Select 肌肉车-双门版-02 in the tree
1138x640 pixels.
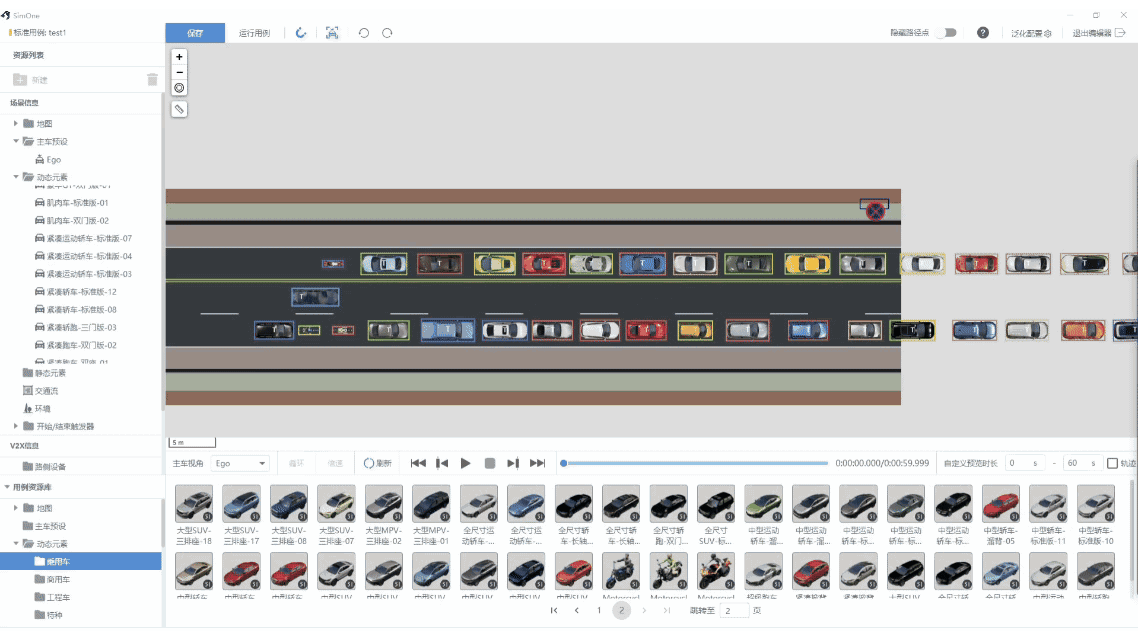click(x=72, y=221)
